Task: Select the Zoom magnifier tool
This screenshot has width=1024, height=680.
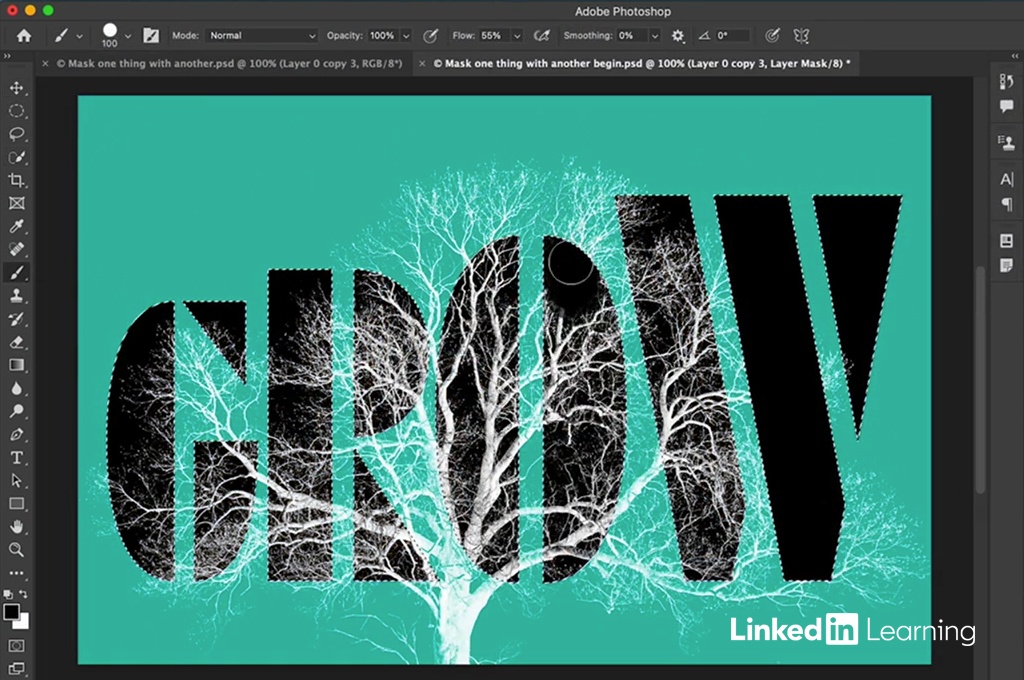Action: pos(16,550)
